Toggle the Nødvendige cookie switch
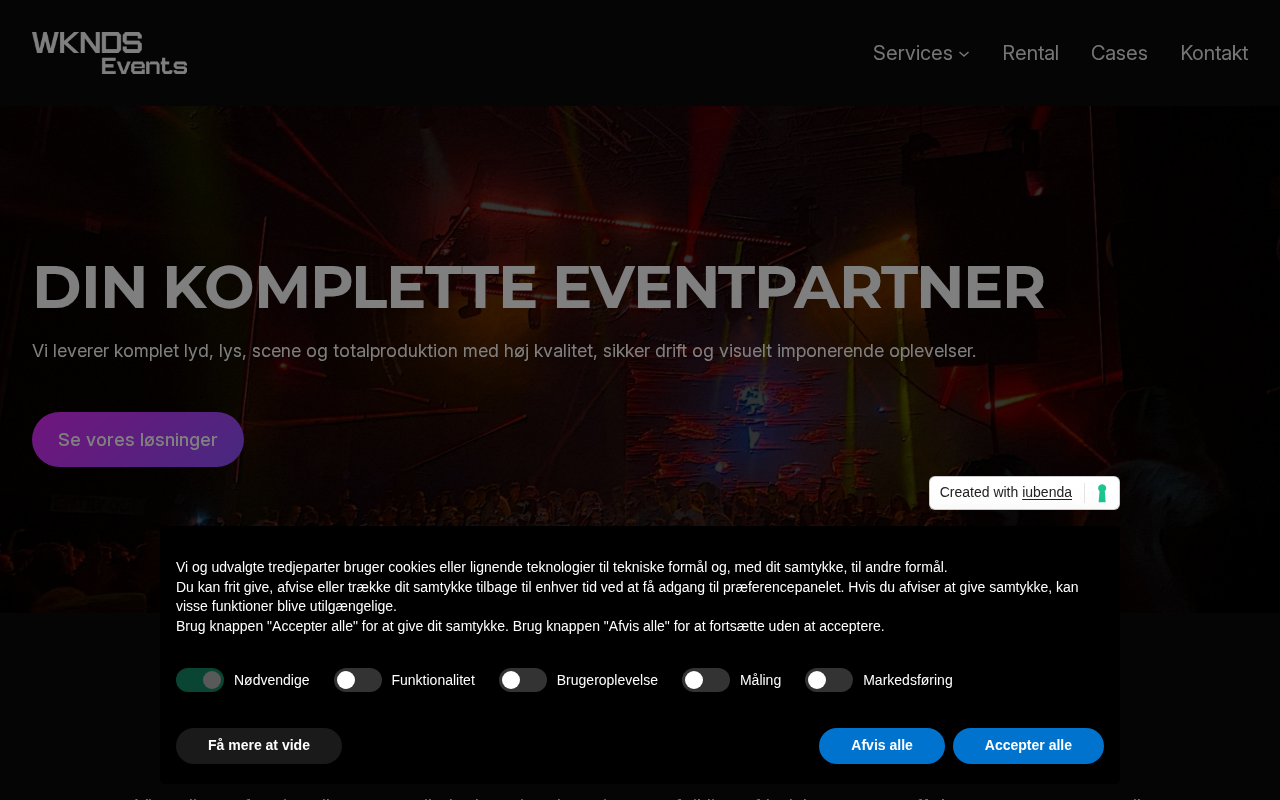Image resolution: width=1280 pixels, height=800 pixels. 200,680
